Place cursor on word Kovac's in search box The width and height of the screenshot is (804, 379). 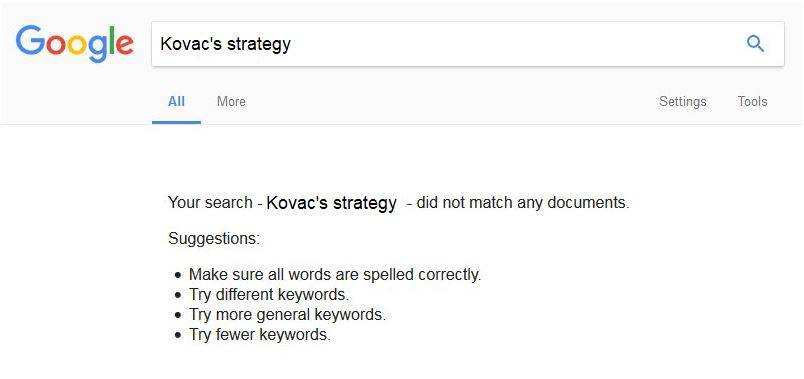[191, 44]
